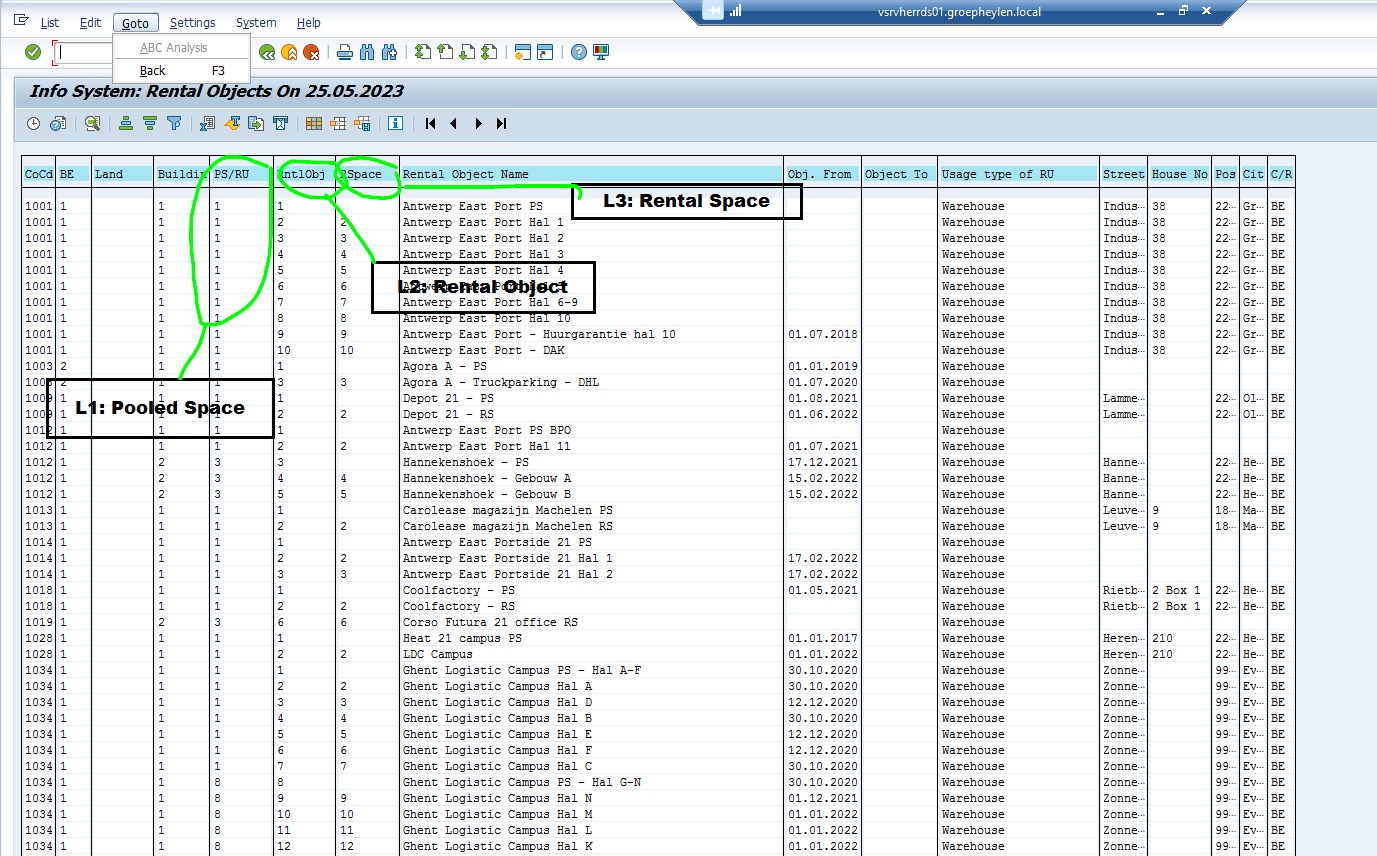Click the Street column header

(x=1124, y=174)
